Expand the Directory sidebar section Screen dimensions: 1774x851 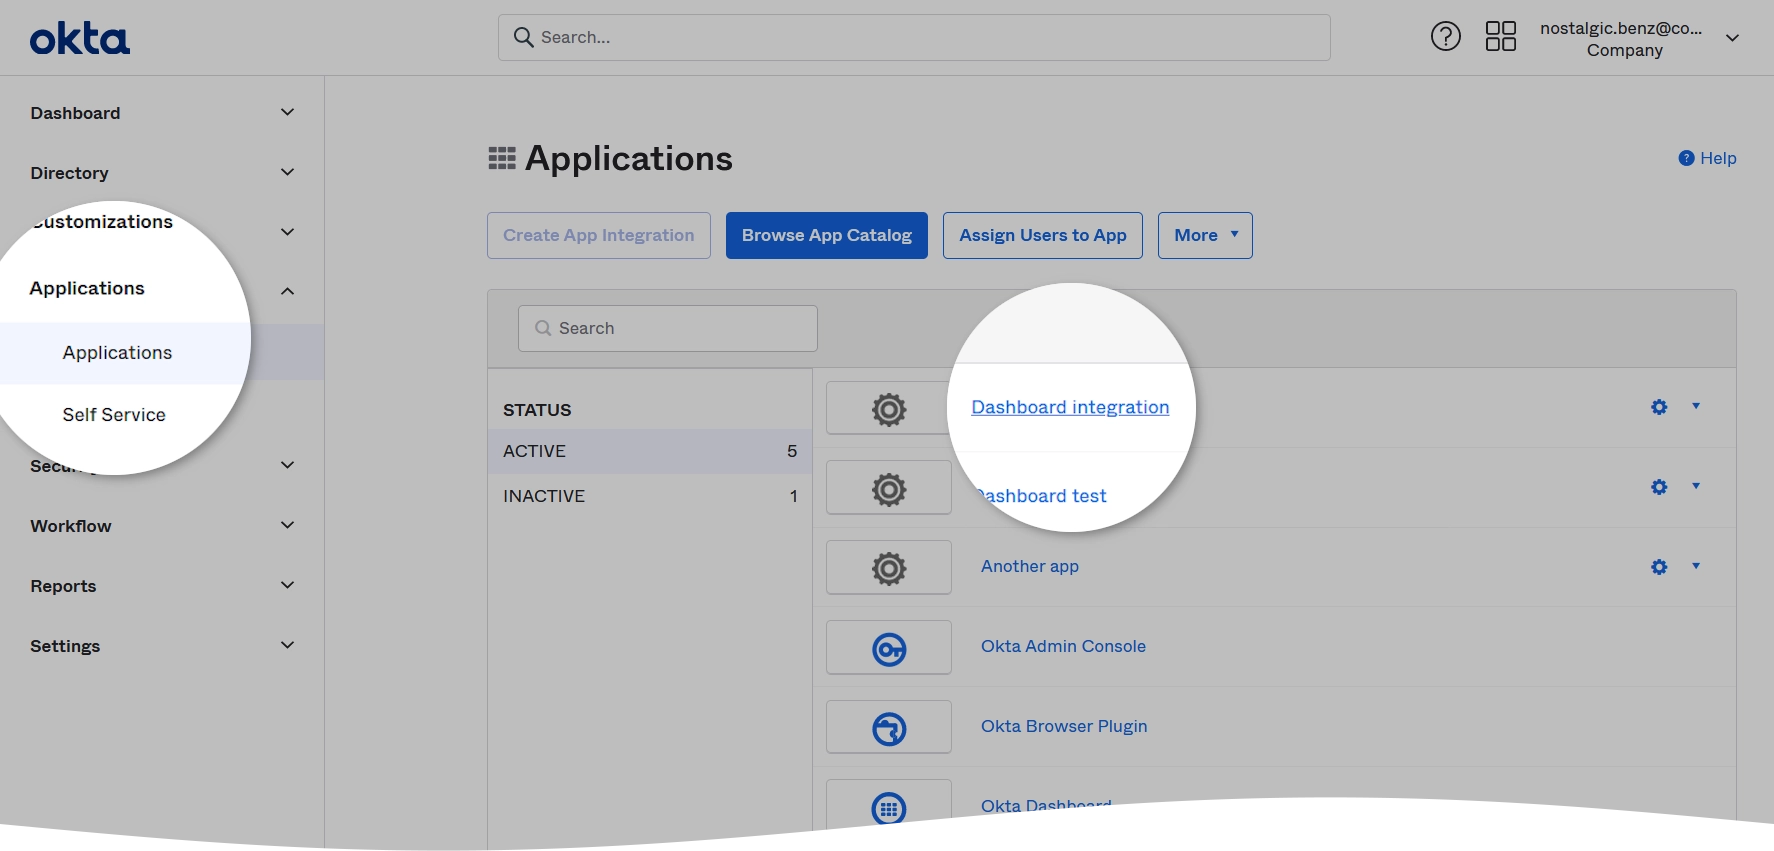coord(287,172)
